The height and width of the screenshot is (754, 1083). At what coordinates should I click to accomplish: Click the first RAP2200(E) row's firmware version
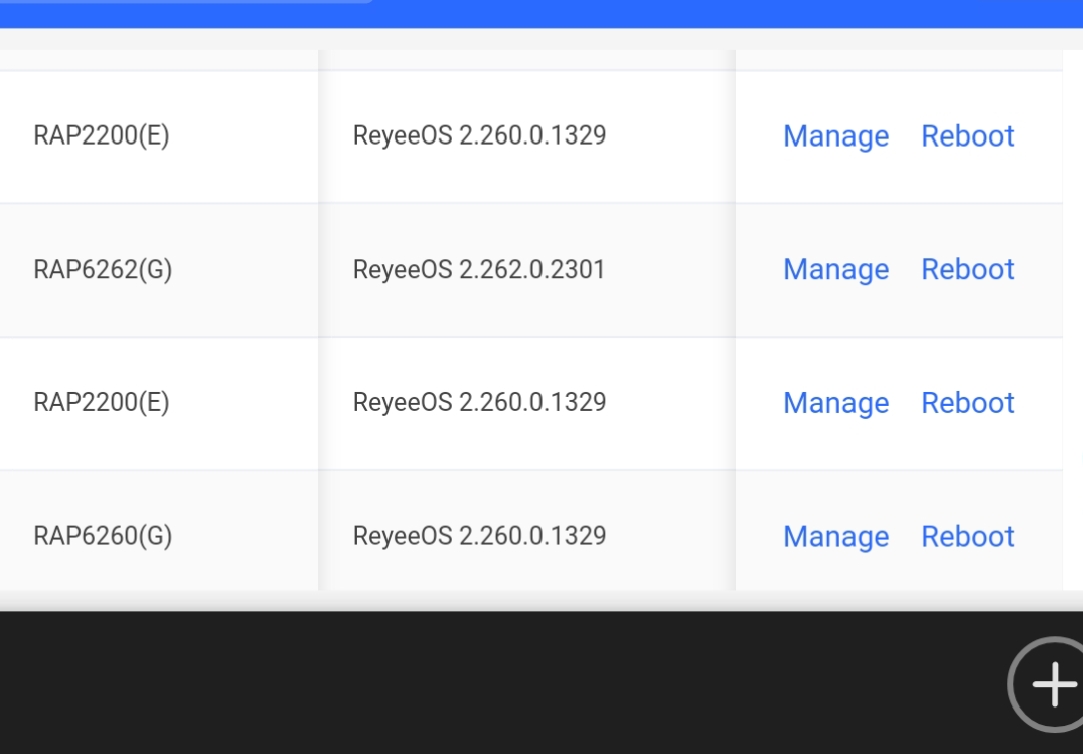point(479,136)
